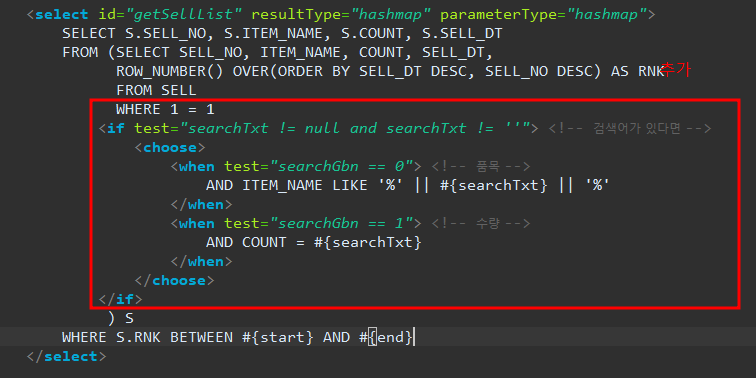Click the subquery alias ") S"
This screenshot has height=378, width=756.
pos(121,318)
